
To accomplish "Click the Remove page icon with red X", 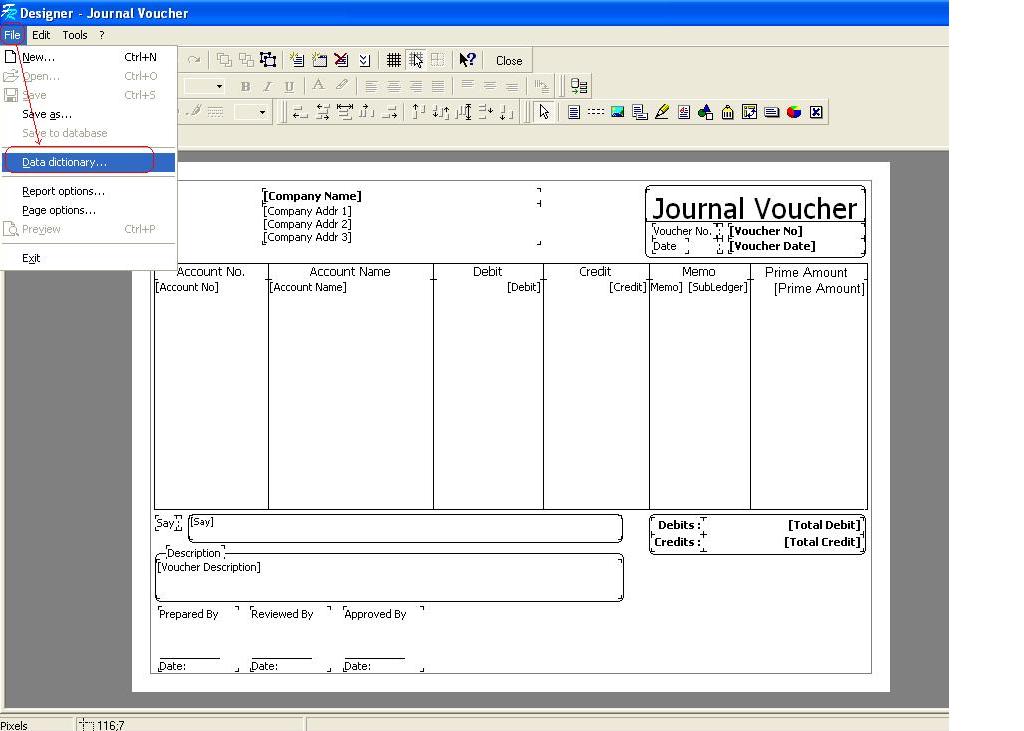I will [x=342, y=60].
